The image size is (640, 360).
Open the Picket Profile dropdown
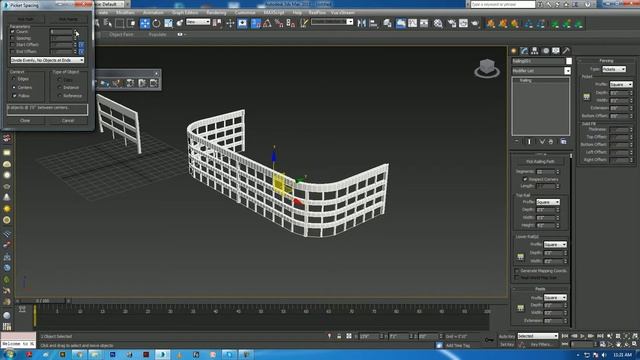[621, 84]
